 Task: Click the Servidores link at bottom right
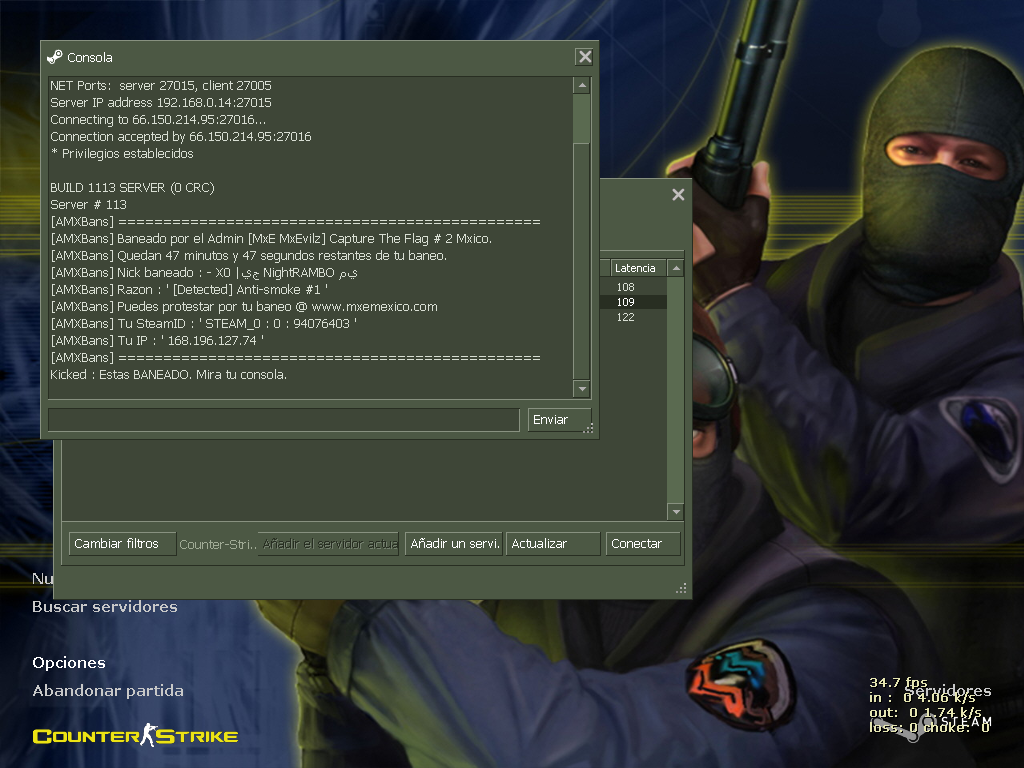[948, 690]
